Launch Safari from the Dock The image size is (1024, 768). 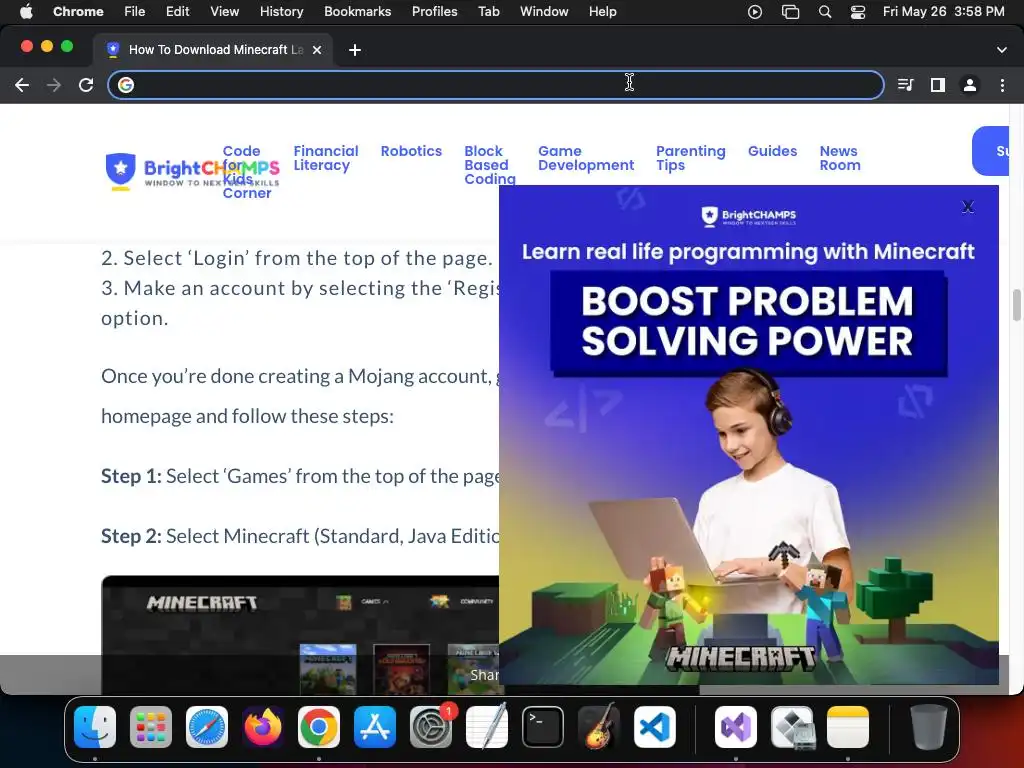click(207, 727)
